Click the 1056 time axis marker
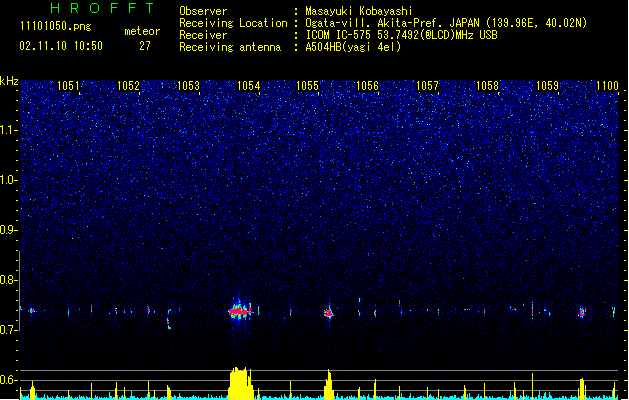 click(x=367, y=86)
